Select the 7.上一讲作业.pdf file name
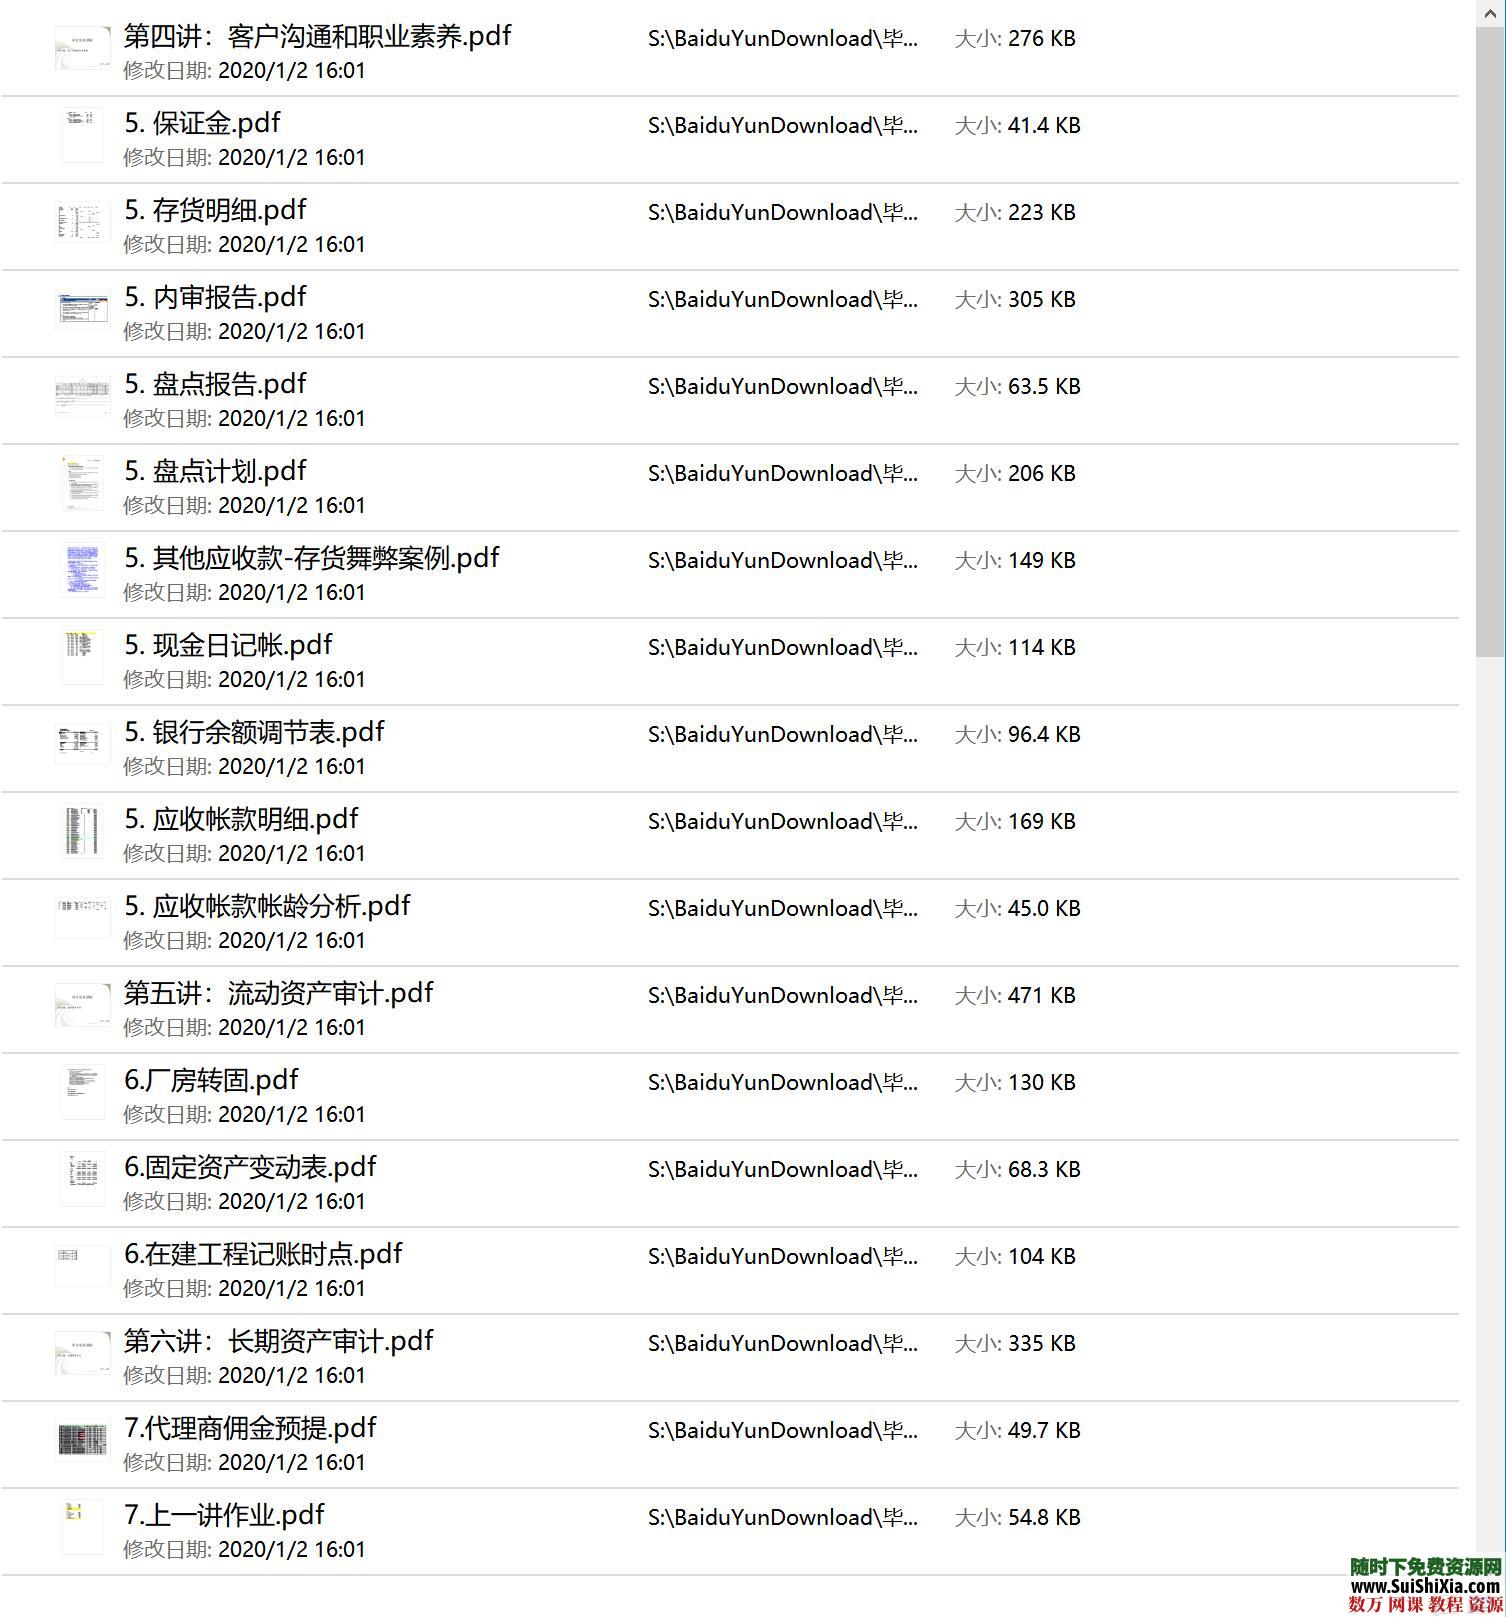The height and width of the screenshot is (1617, 1506). coord(224,1516)
